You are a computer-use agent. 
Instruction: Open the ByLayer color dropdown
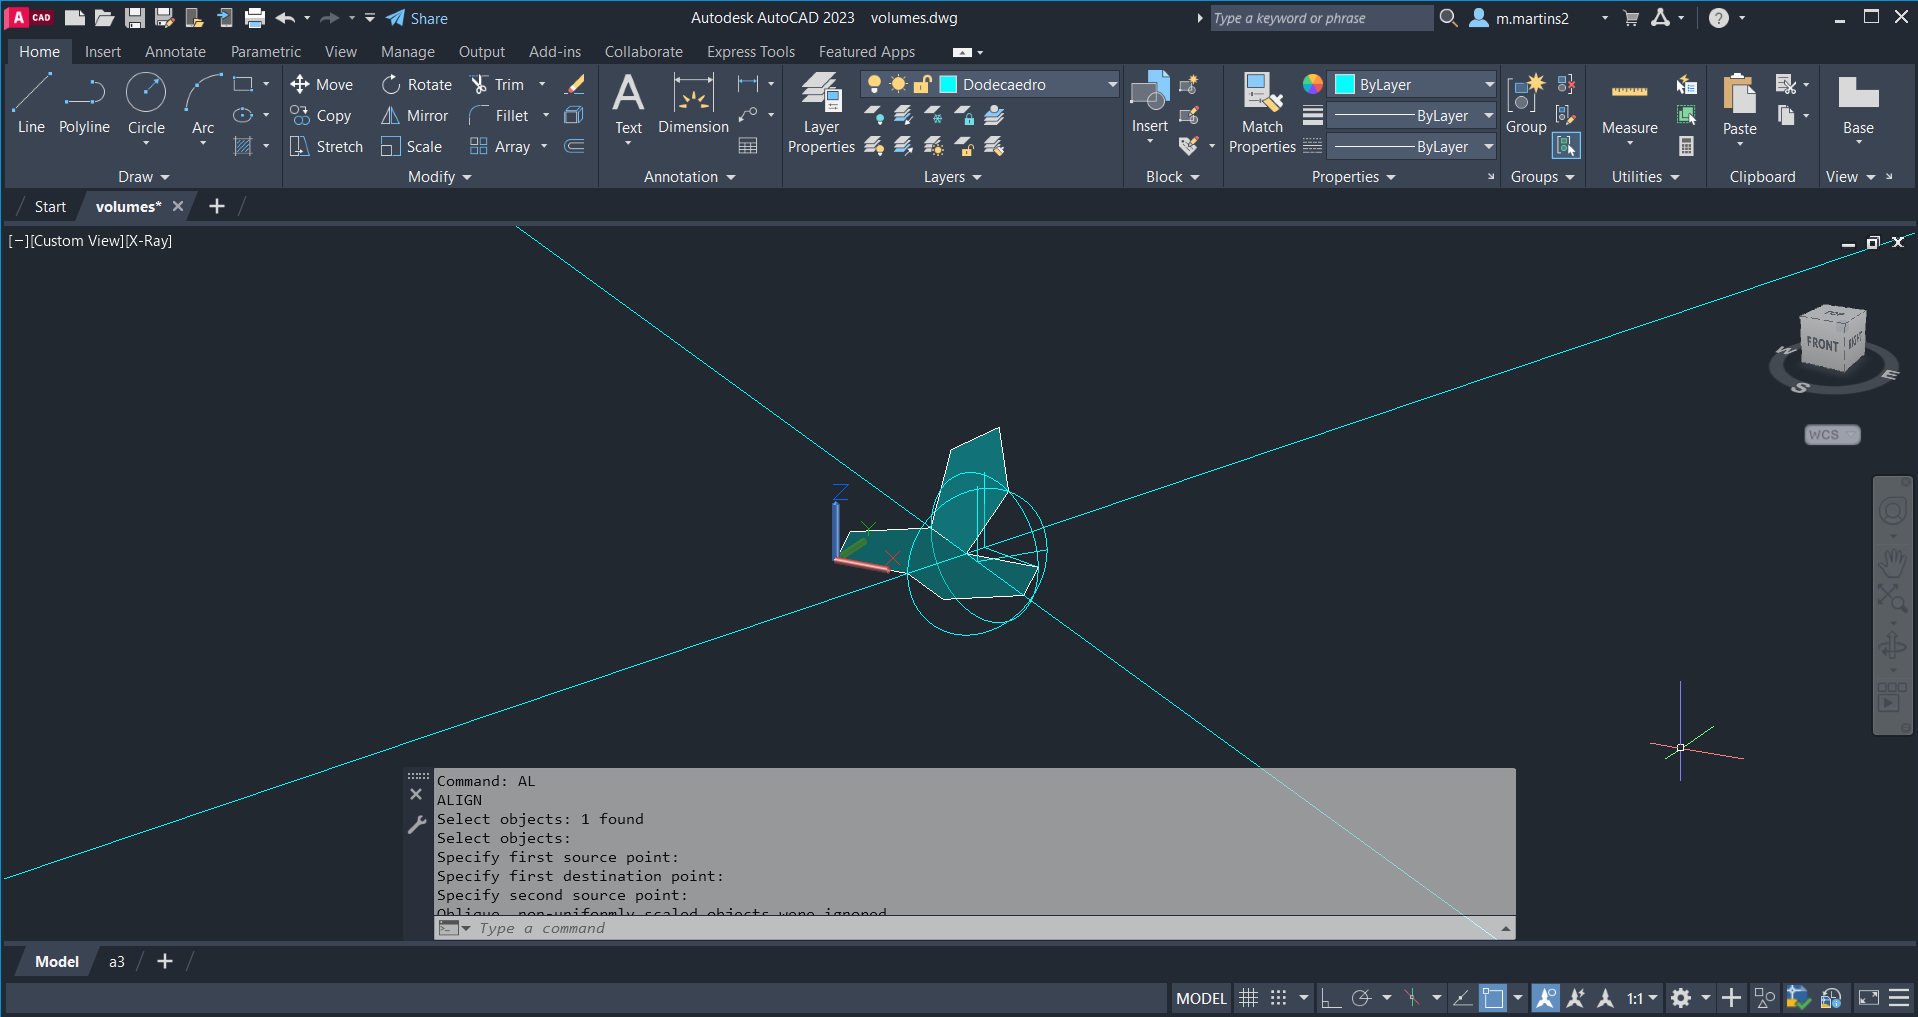(x=1488, y=85)
